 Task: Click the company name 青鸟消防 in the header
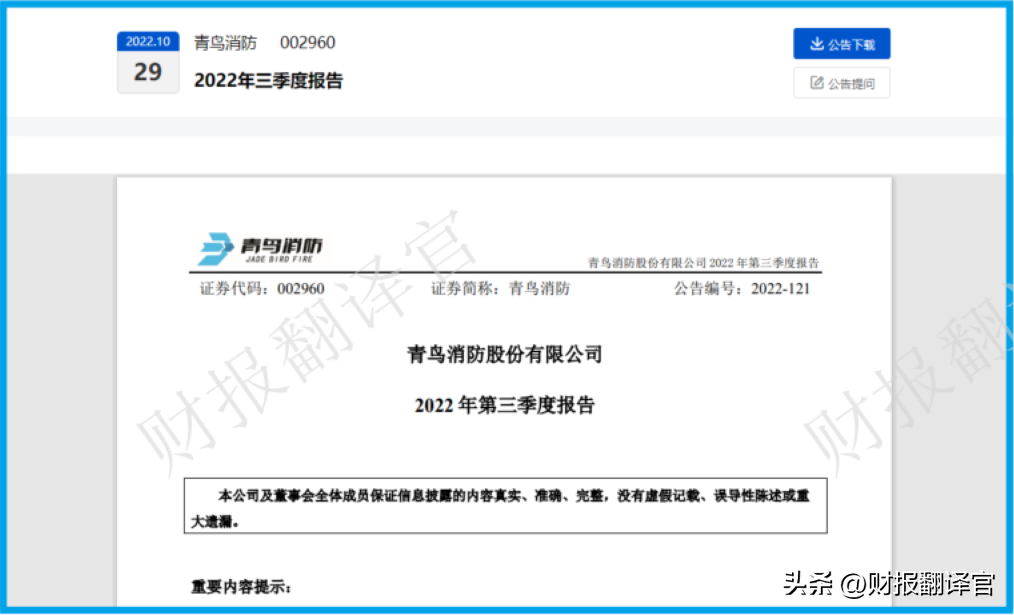tap(226, 43)
